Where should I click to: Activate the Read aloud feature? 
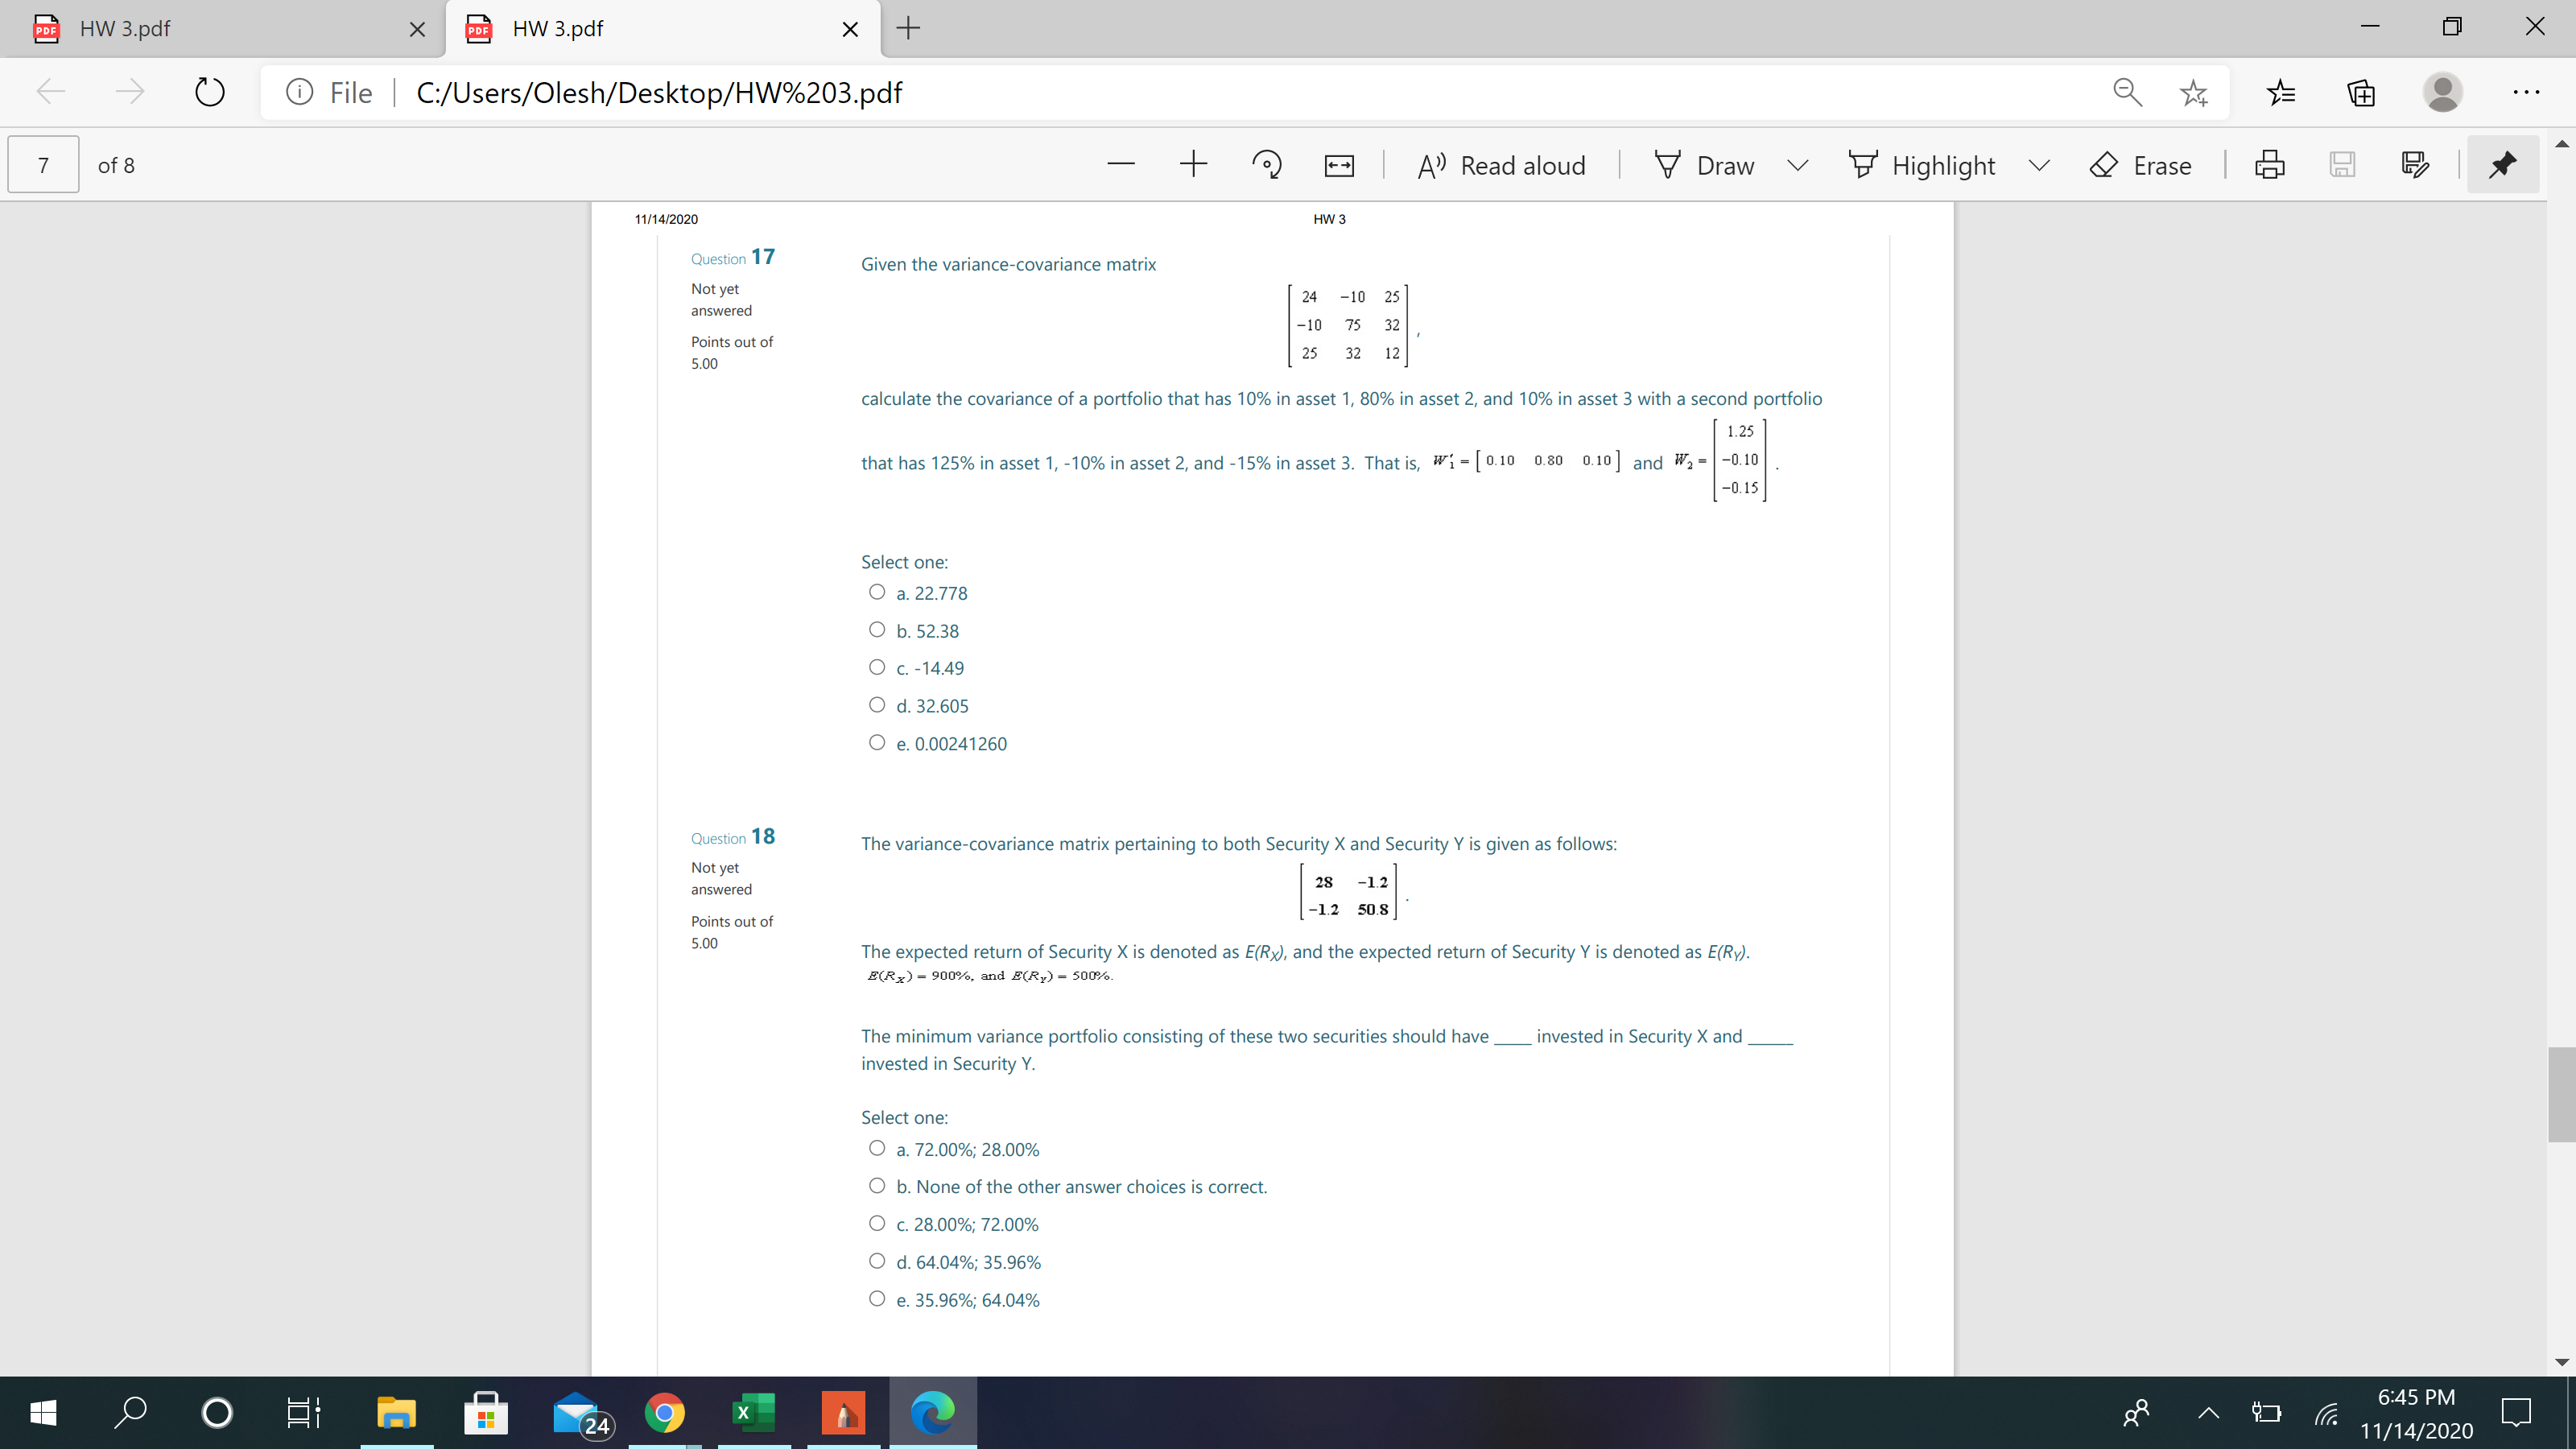(x=1500, y=165)
